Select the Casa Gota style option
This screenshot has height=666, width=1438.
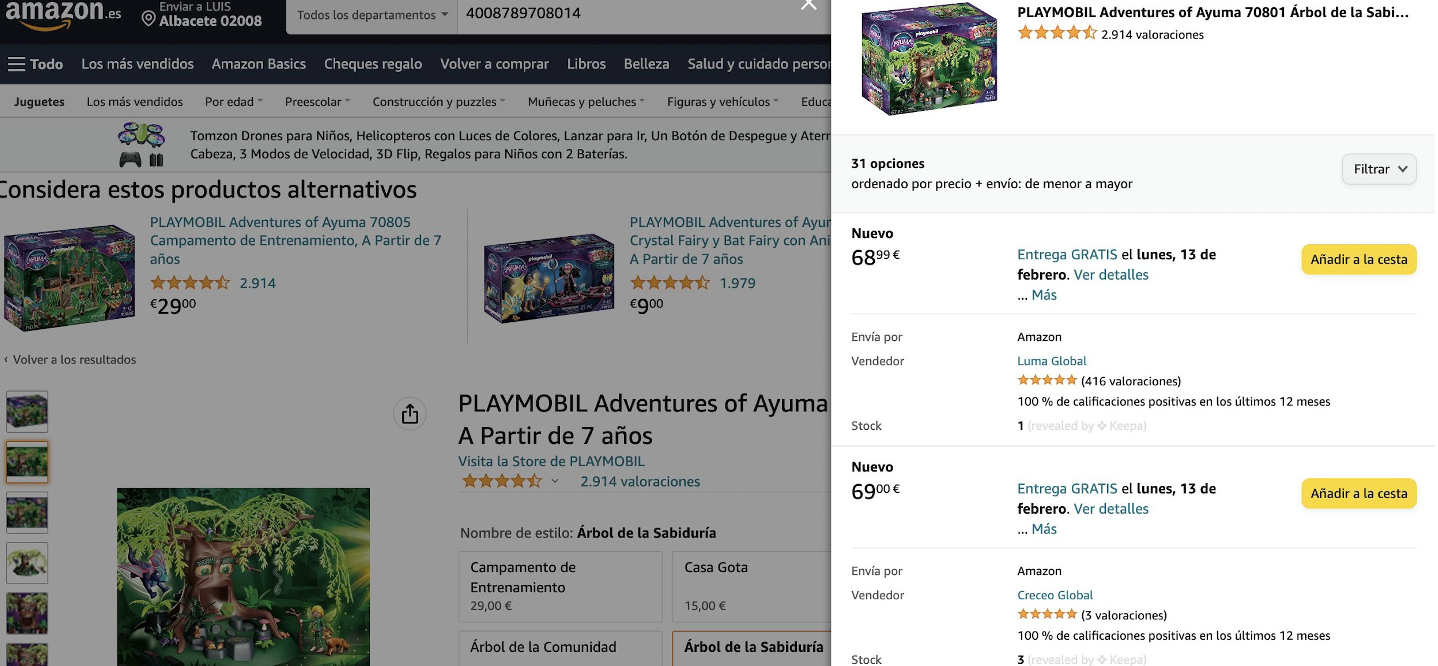coord(747,585)
